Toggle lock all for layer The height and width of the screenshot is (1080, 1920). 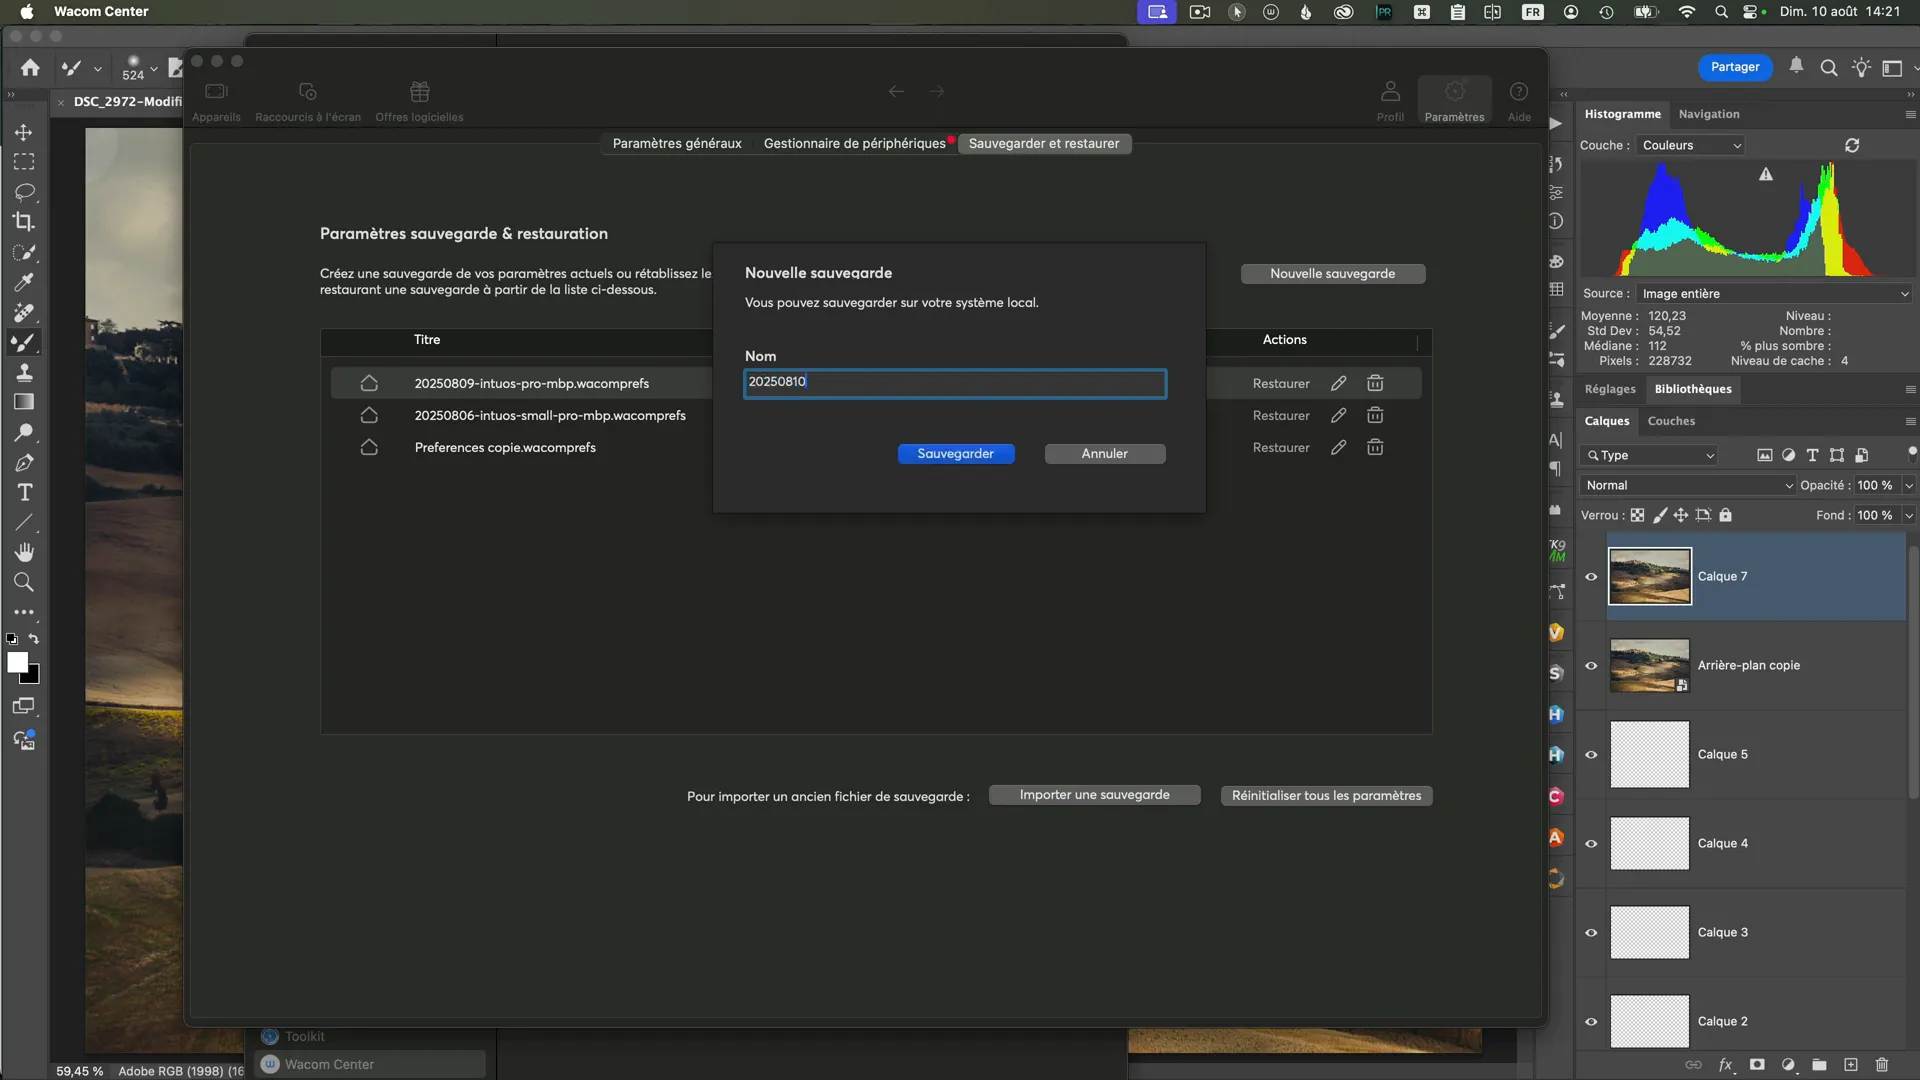point(1725,515)
